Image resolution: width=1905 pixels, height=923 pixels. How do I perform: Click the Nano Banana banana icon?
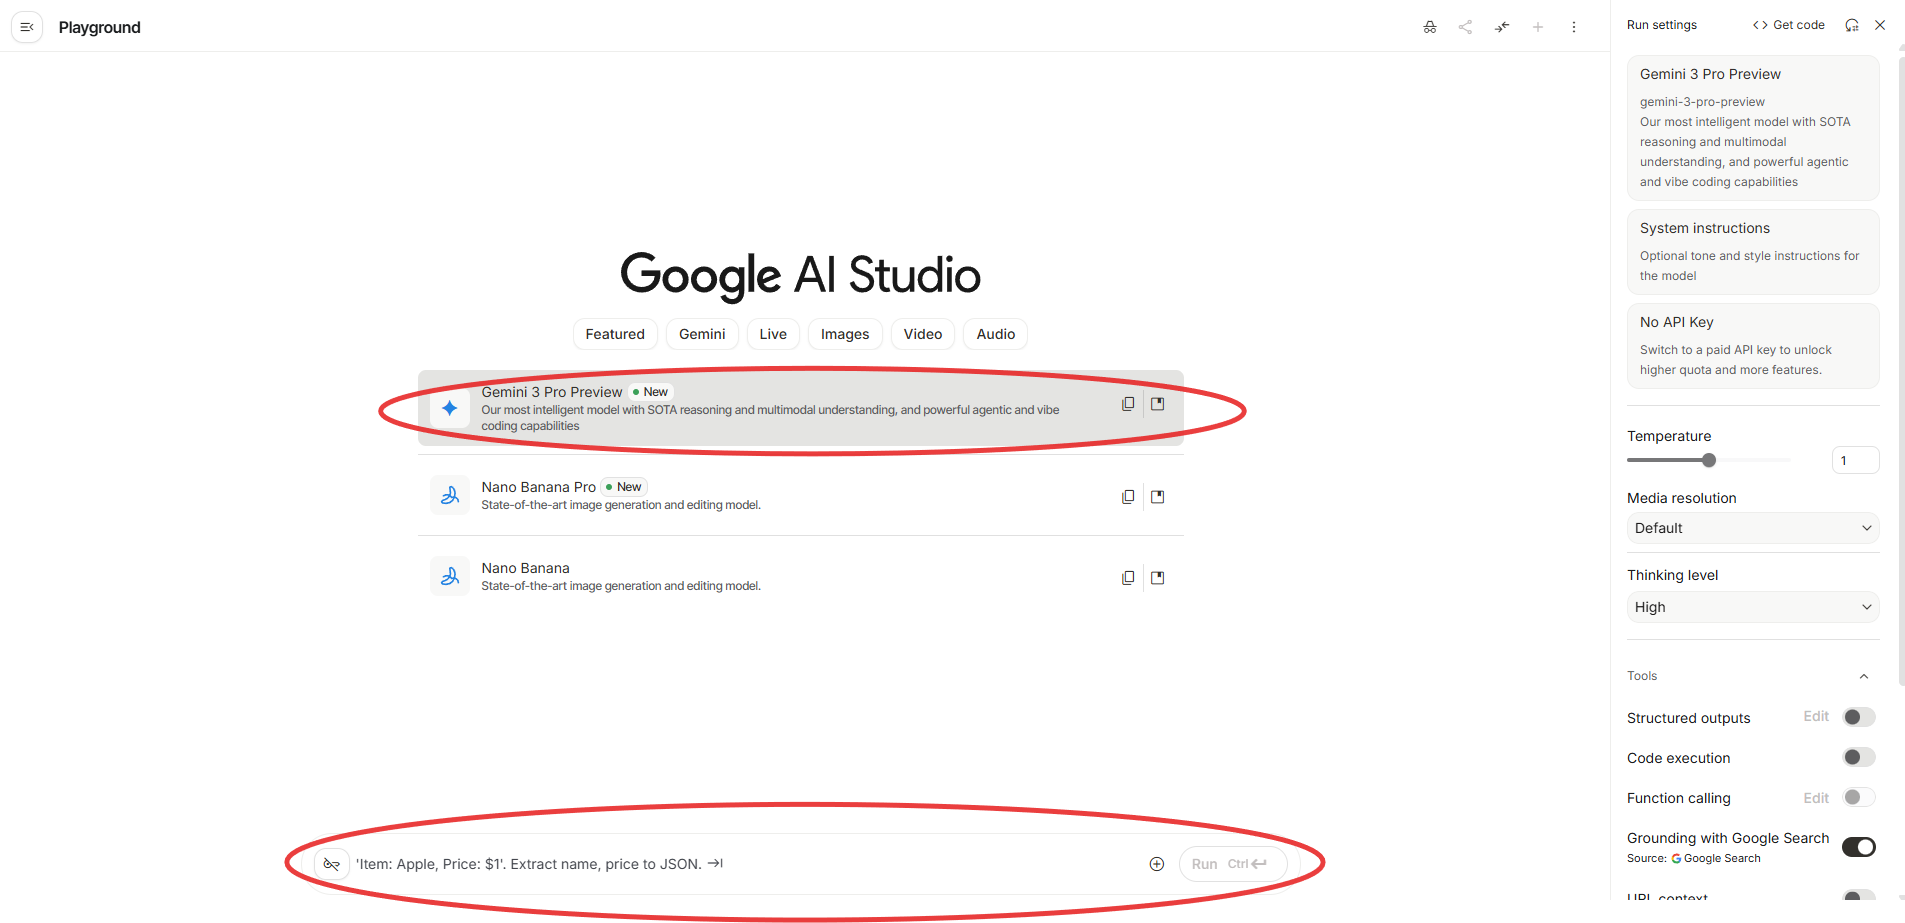click(x=450, y=576)
